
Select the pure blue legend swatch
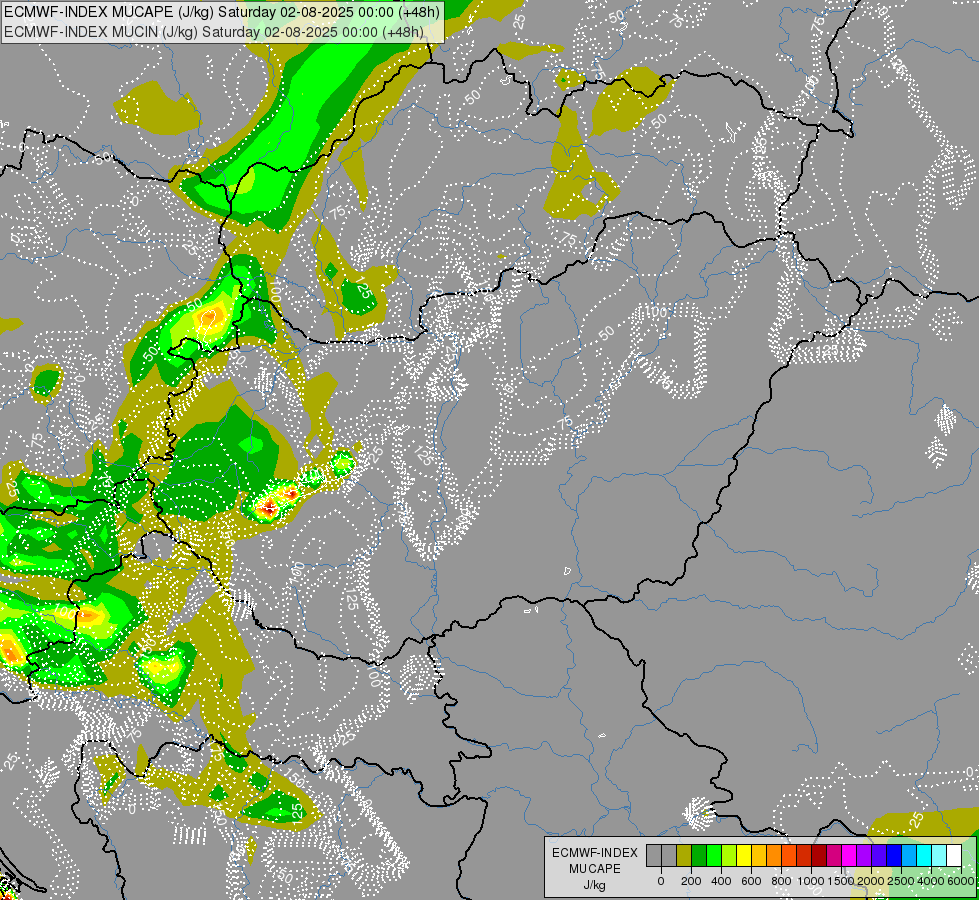pos(895,856)
